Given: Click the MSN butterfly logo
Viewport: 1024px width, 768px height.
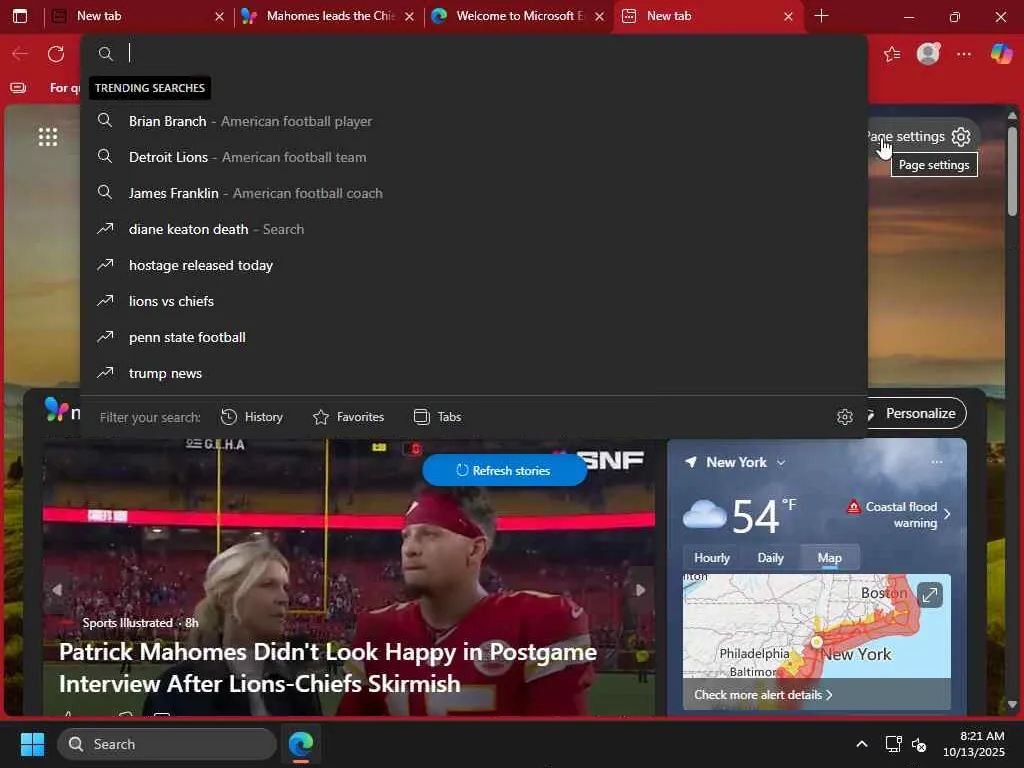Looking at the screenshot, I should pyautogui.click(x=57, y=409).
